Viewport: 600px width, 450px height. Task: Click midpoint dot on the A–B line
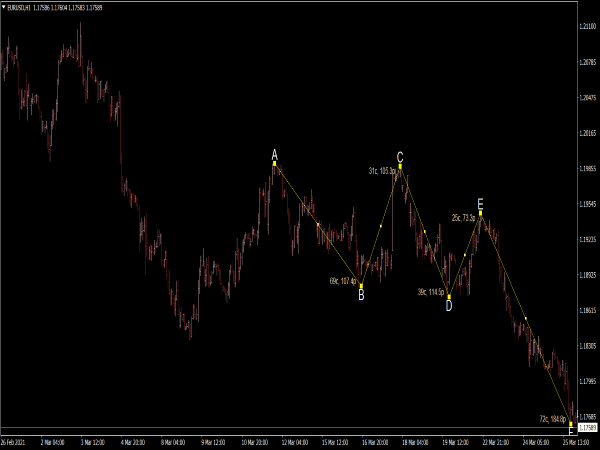point(318,224)
